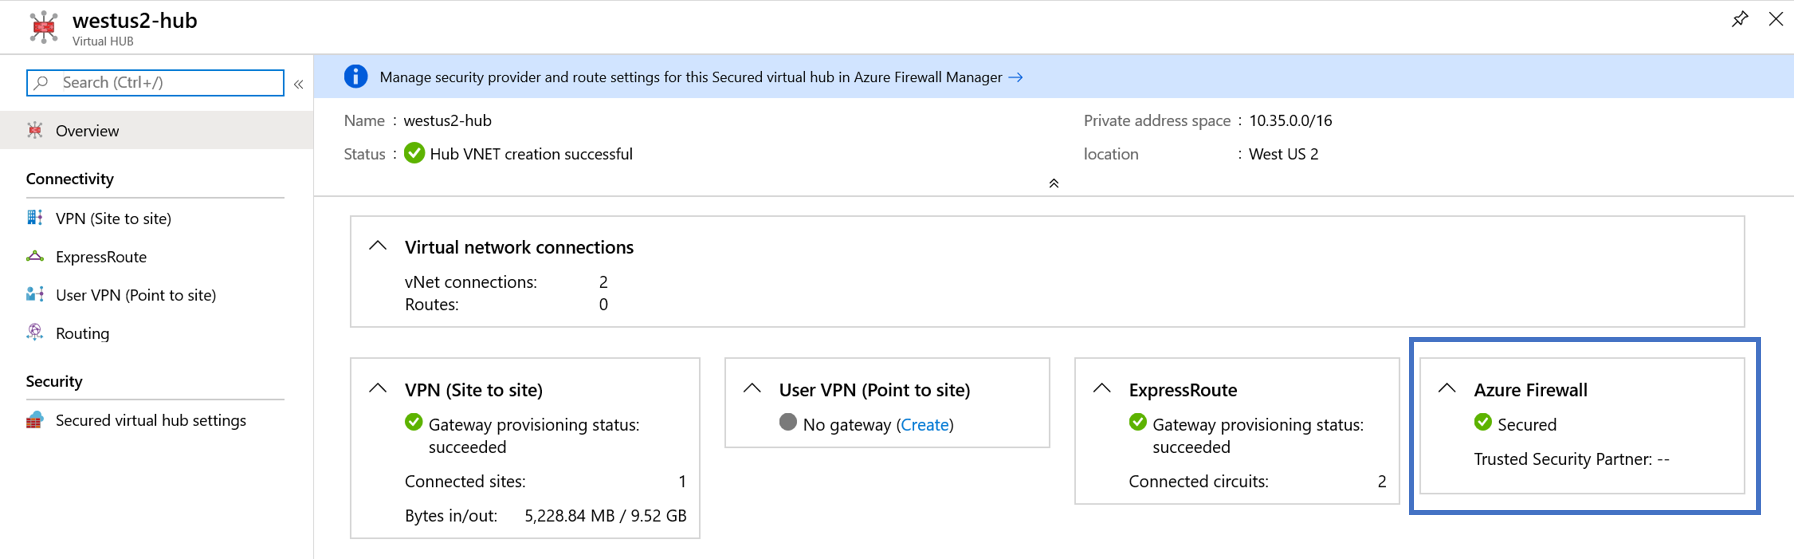This screenshot has width=1794, height=559.
Task: Collapse the Virtual network connections section
Action: 378,246
